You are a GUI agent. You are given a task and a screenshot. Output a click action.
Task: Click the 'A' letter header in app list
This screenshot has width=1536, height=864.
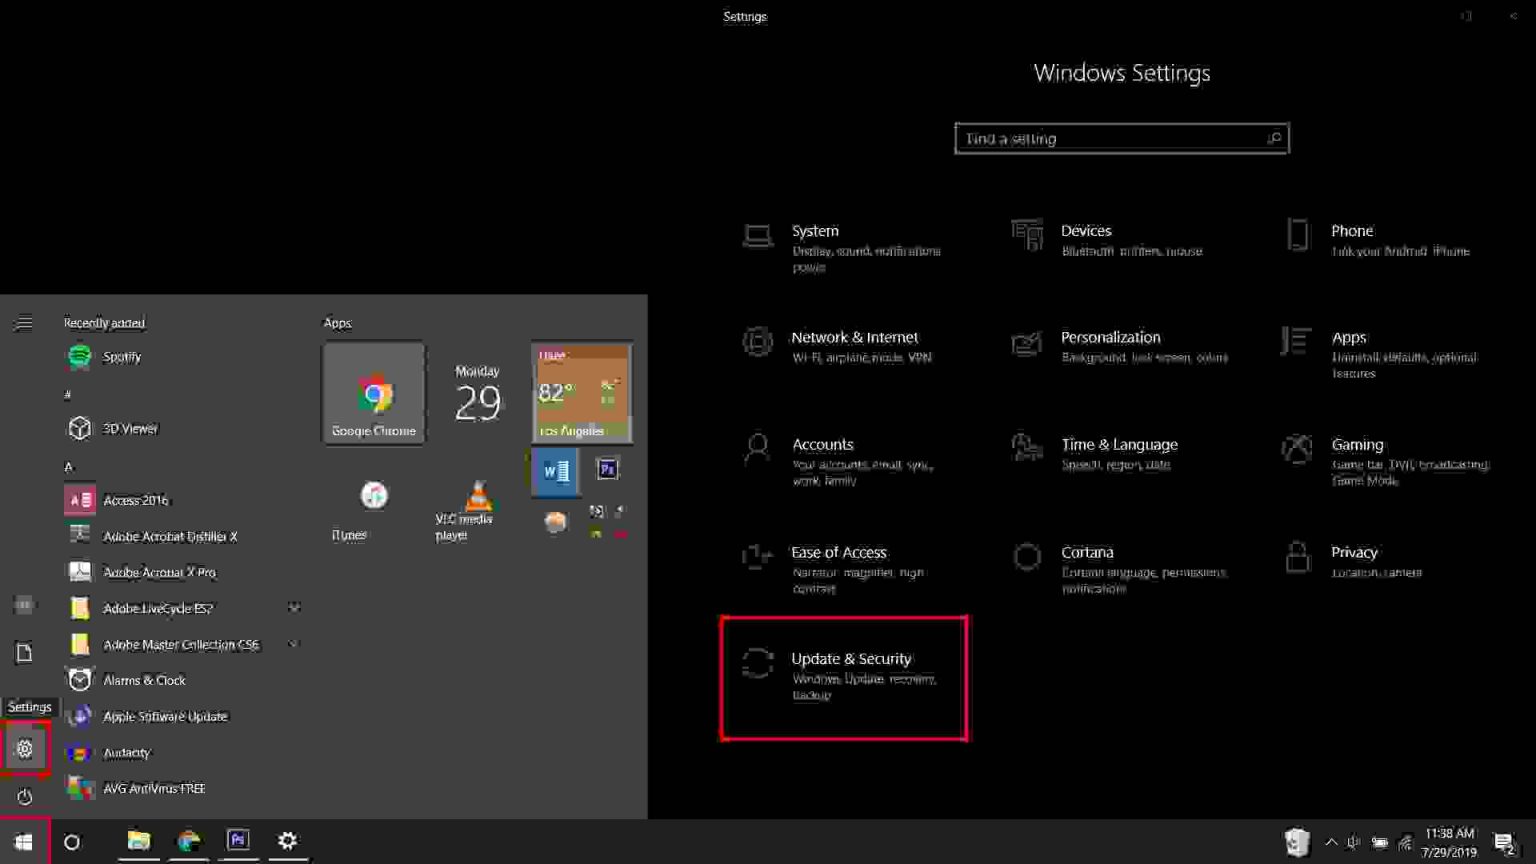coord(68,466)
